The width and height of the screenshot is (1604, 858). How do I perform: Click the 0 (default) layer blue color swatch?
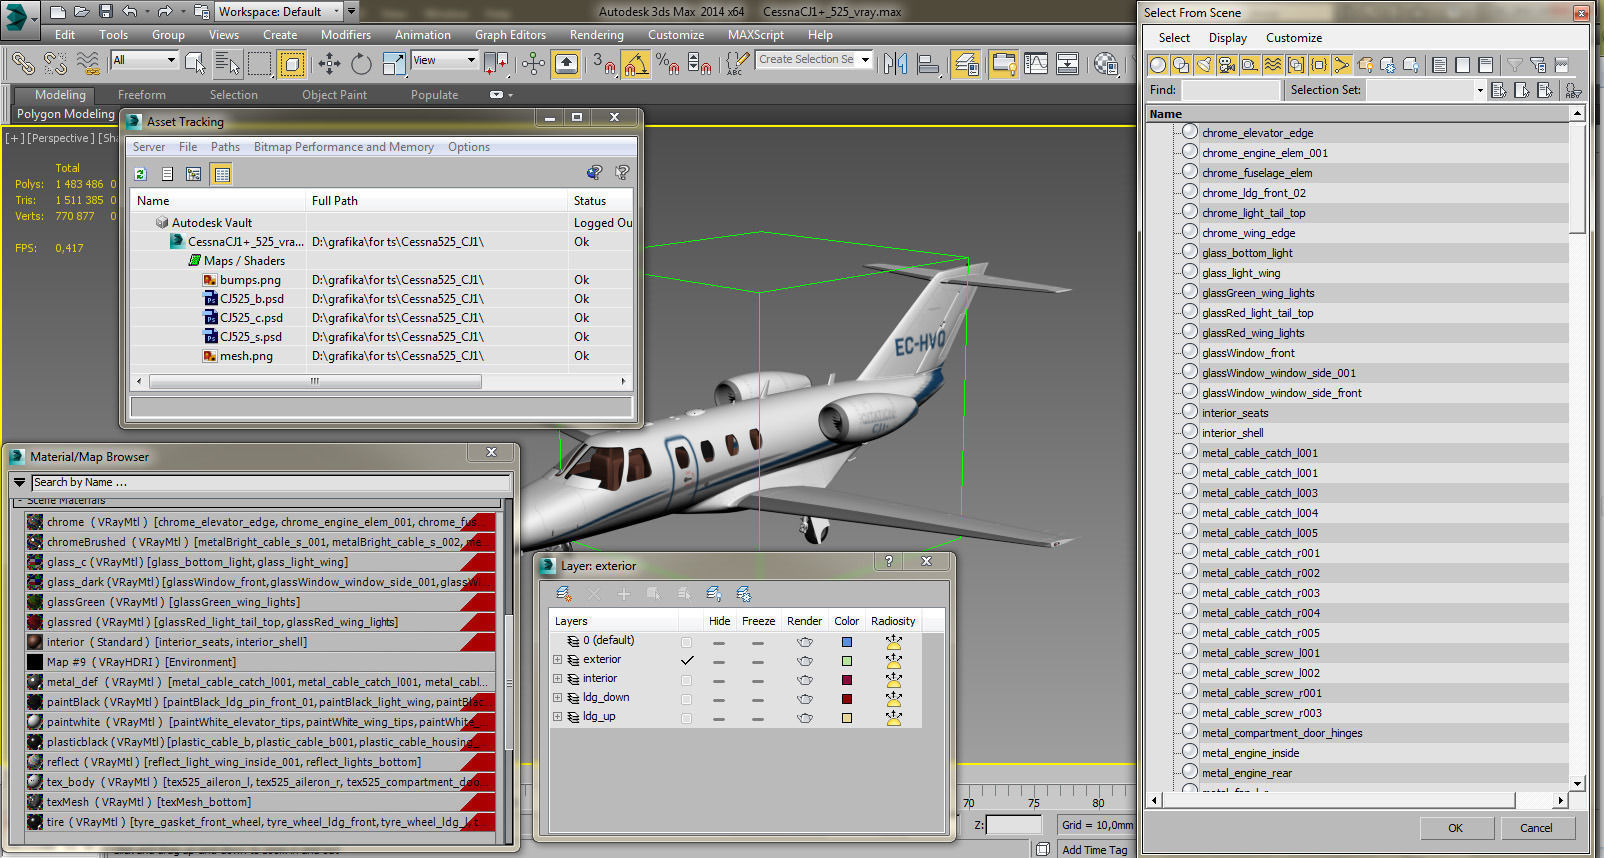(x=847, y=642)
